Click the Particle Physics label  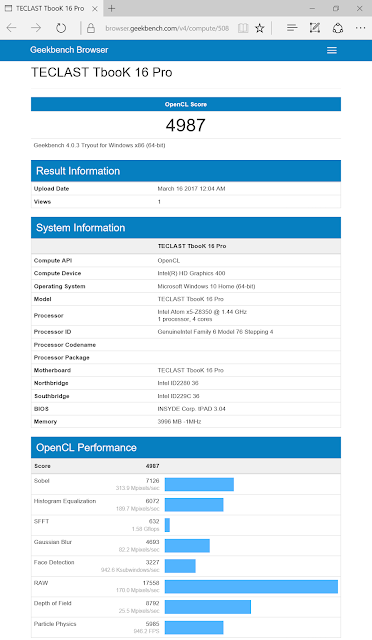pos(55,624)
